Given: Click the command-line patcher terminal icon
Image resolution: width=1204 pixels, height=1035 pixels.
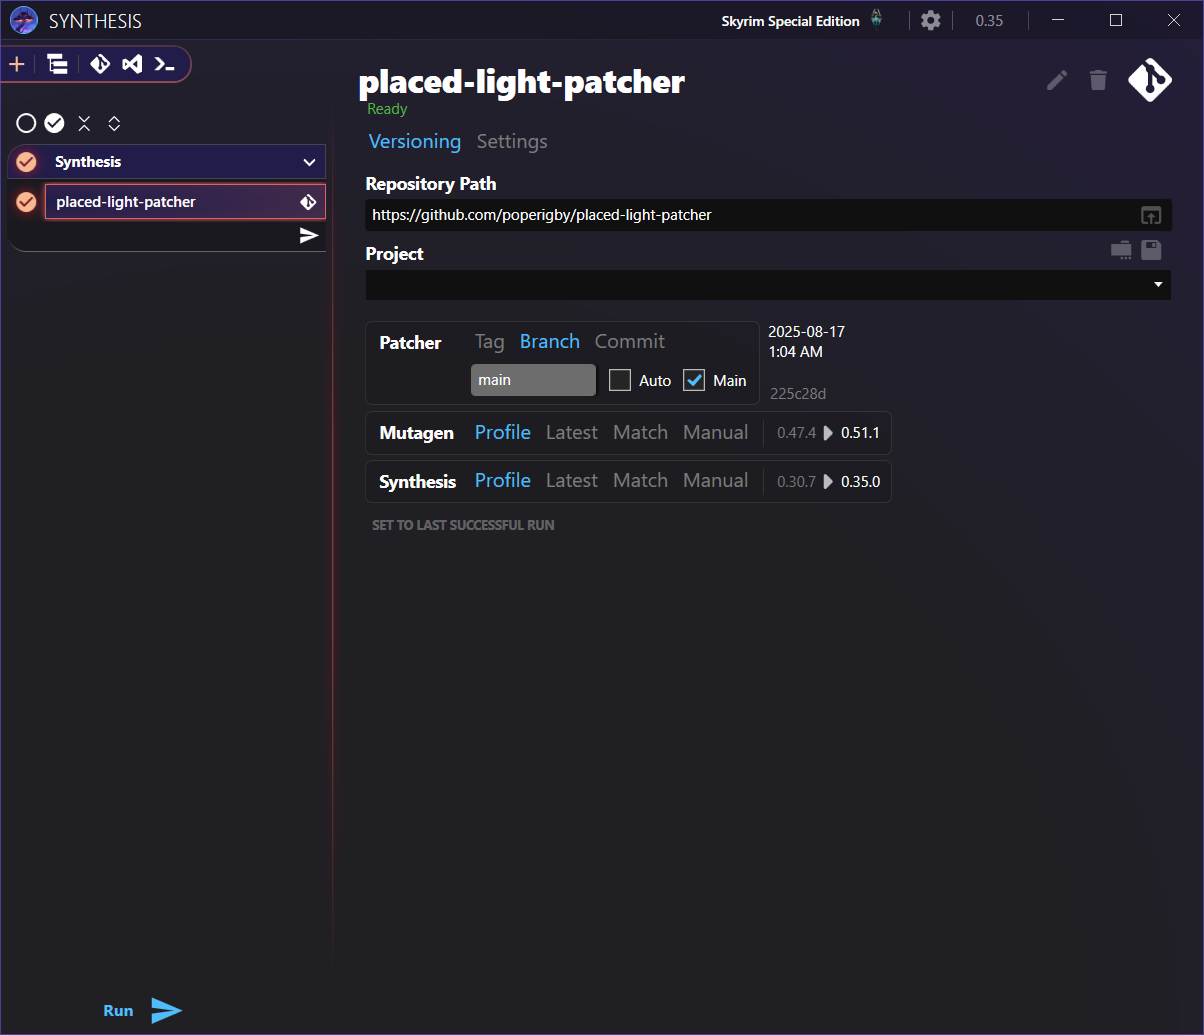Looking at the screenshot, I should click(x=164, y=65).
